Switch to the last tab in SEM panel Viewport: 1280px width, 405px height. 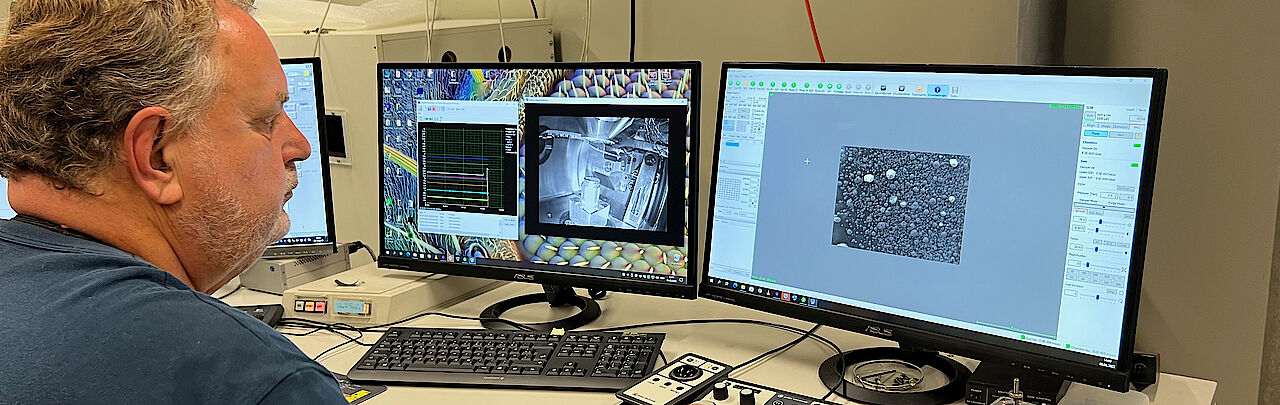1137,126
